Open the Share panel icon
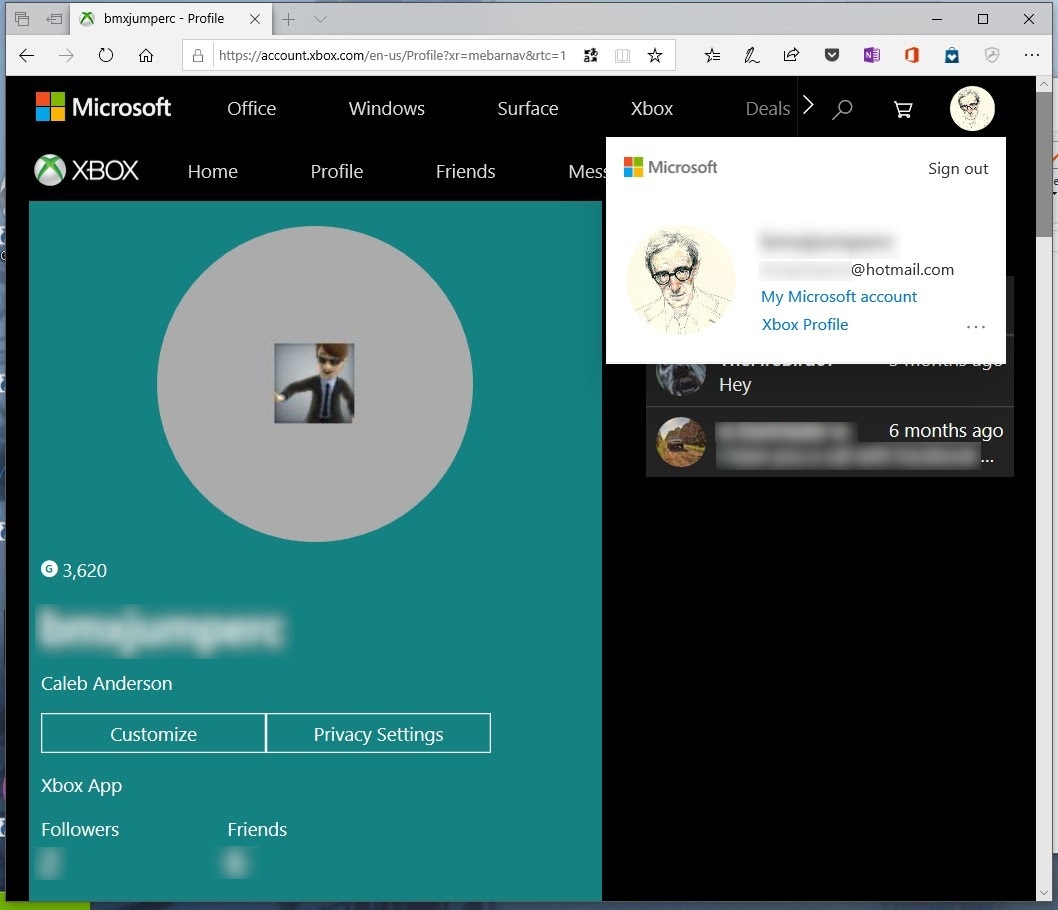Image resolution: width=1058 pixels, height=910 pixels. 791,55
